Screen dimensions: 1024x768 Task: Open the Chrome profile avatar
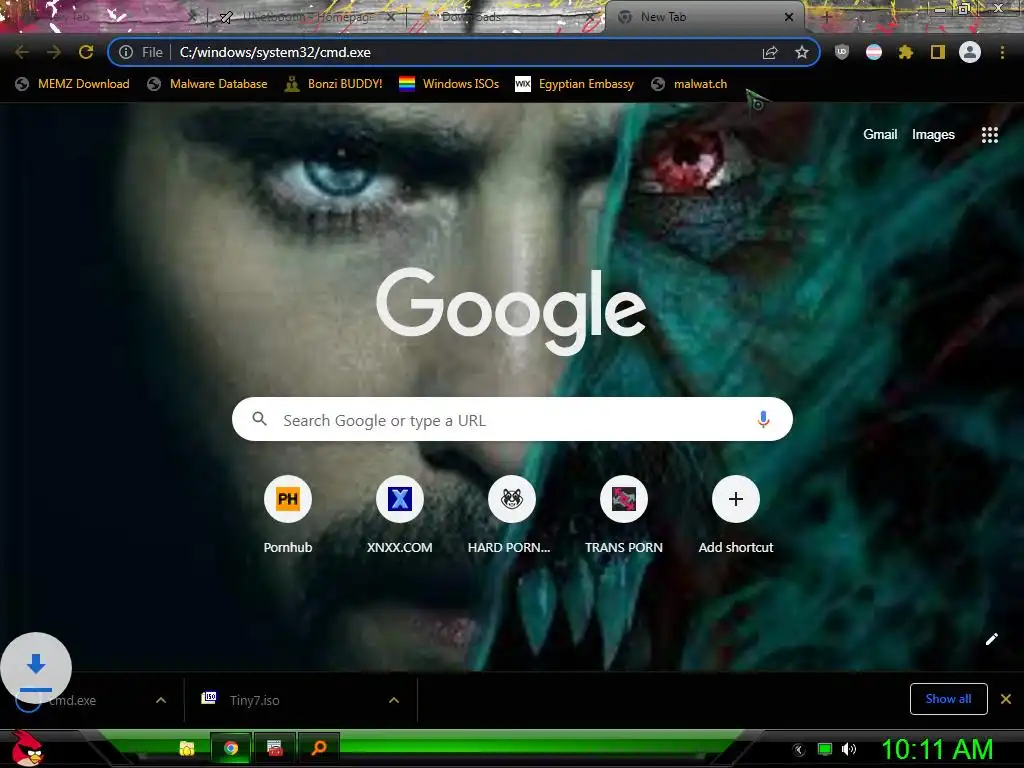coord(970,52)
